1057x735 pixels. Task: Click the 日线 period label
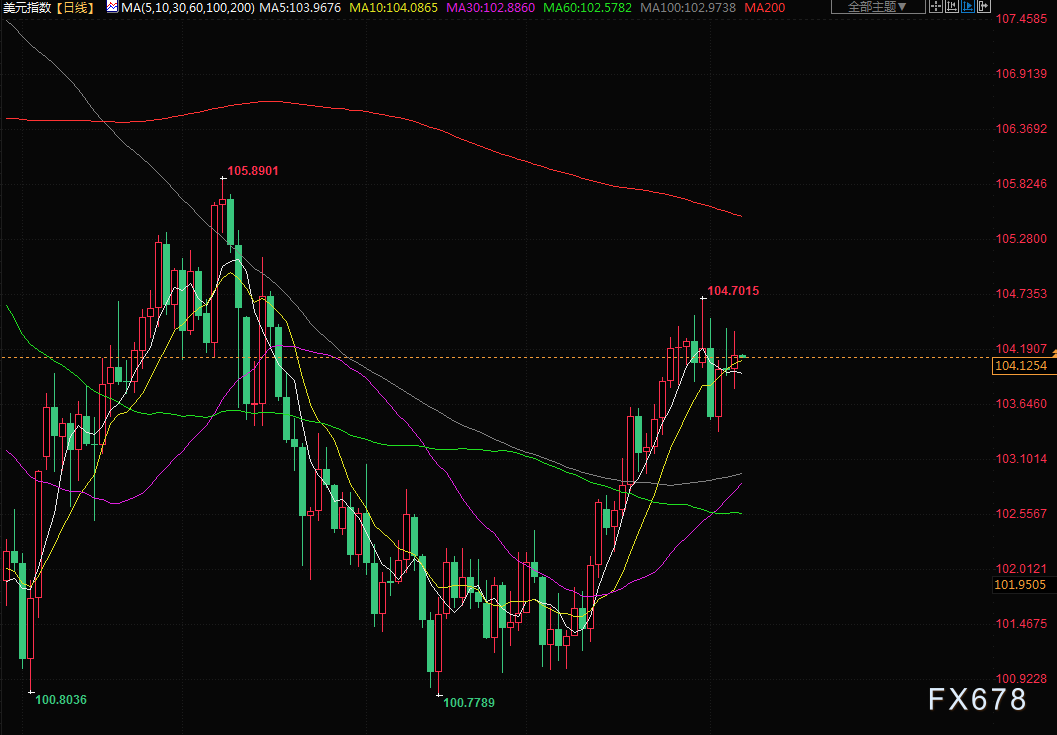tap(74, 8)
